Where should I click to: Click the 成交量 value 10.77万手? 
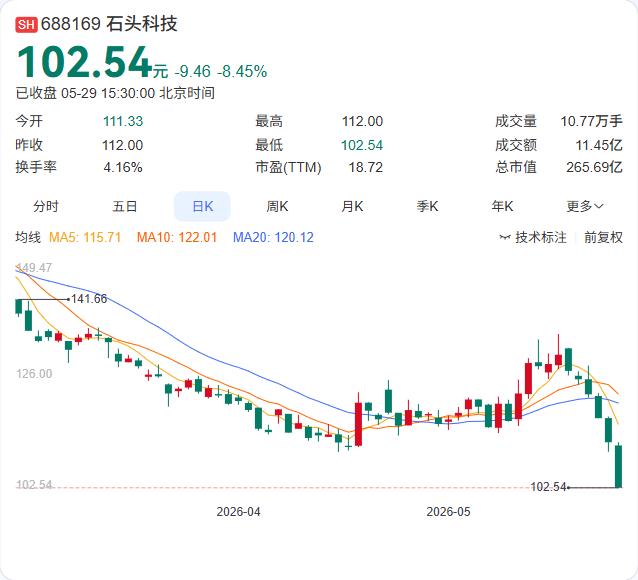click(592, 121)
